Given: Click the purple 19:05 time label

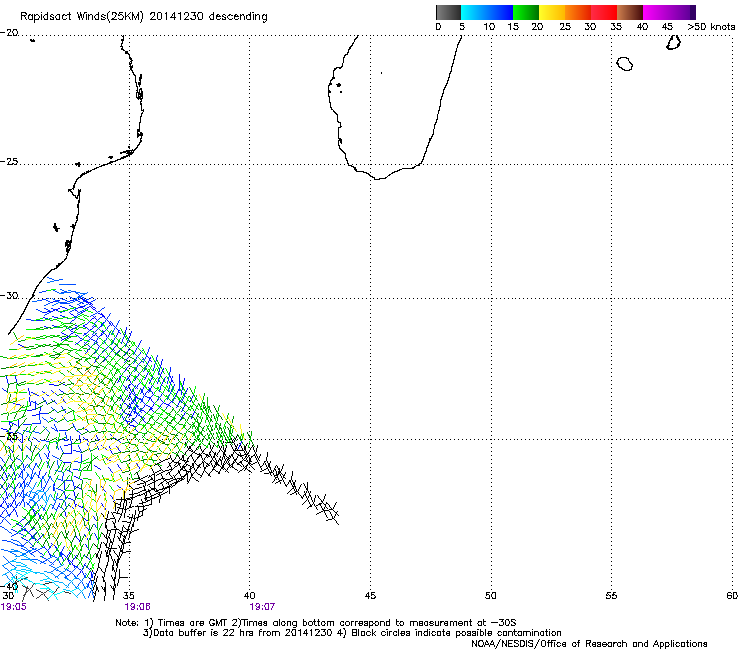Looking at the screenshot, I should (x=14, y=607).
